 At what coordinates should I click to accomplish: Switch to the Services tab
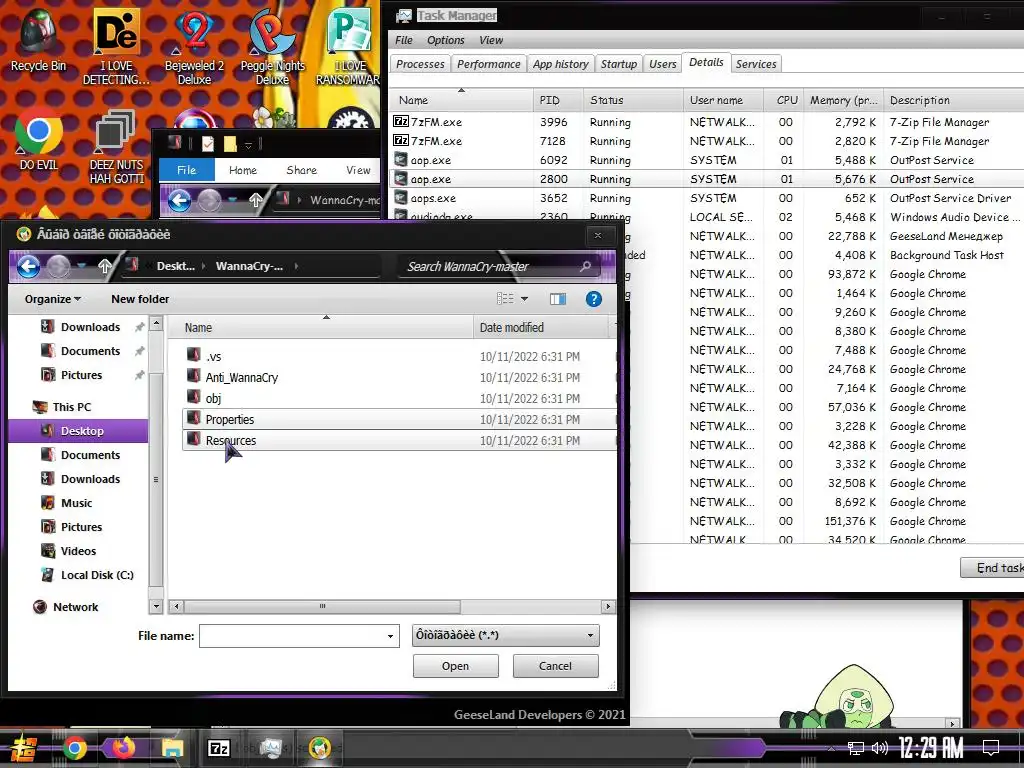point(756,64)
